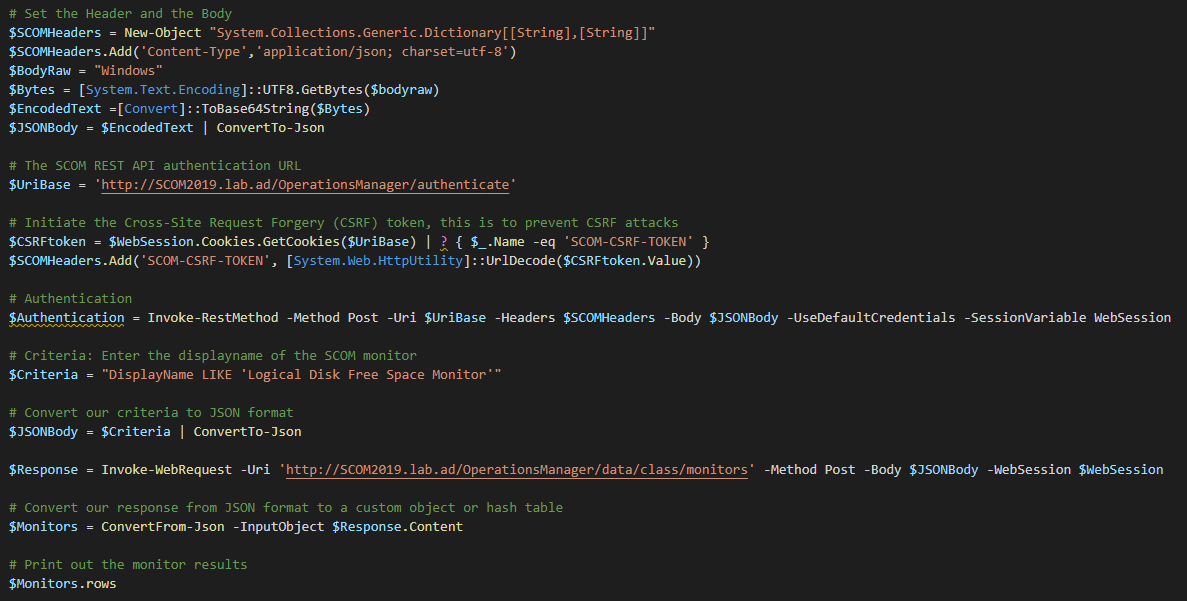Select the "Windows" string value

click(128, 70)
